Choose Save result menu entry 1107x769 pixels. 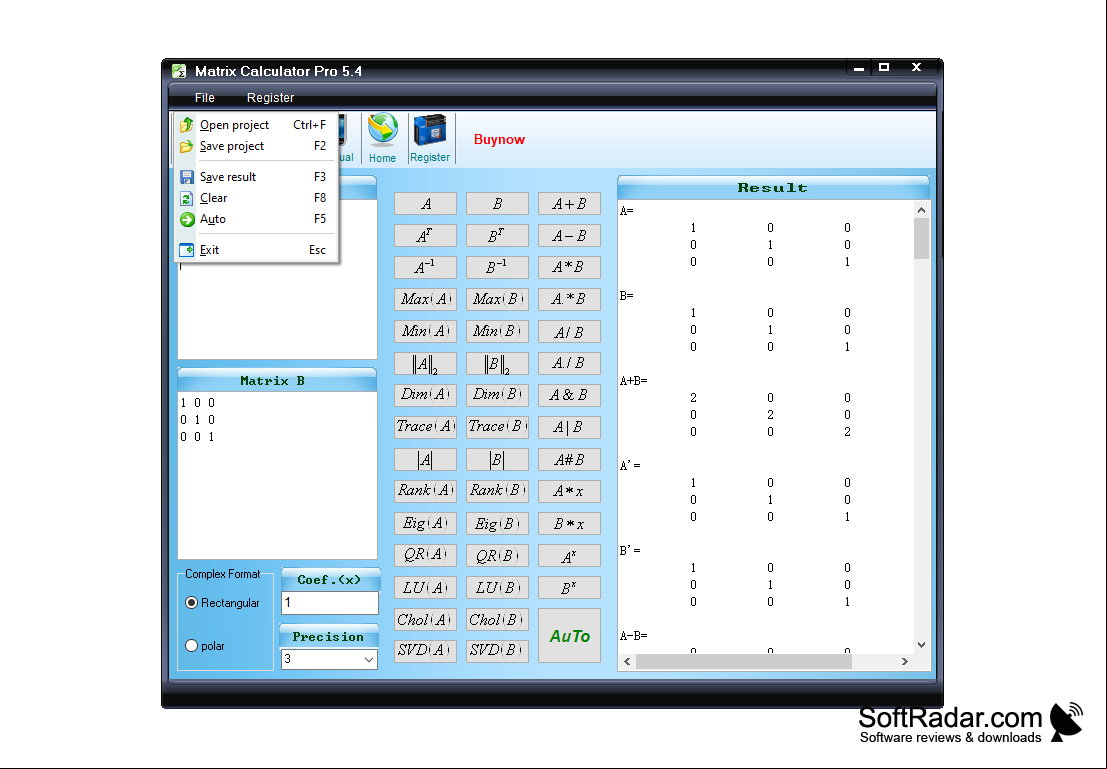click(255, 177)
